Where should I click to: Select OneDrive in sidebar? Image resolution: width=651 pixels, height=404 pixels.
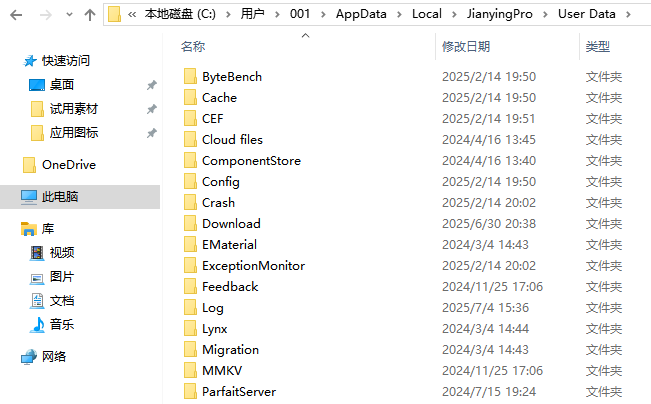(x=69, y=165)
